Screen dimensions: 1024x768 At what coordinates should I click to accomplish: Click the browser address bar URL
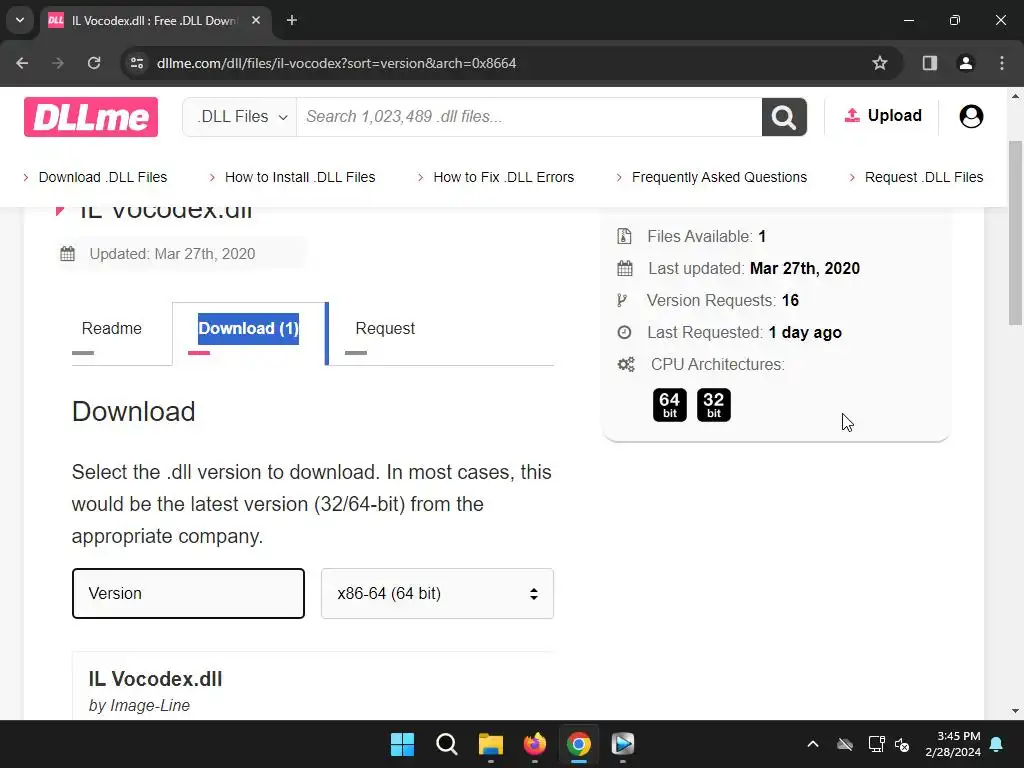[336, 63]
